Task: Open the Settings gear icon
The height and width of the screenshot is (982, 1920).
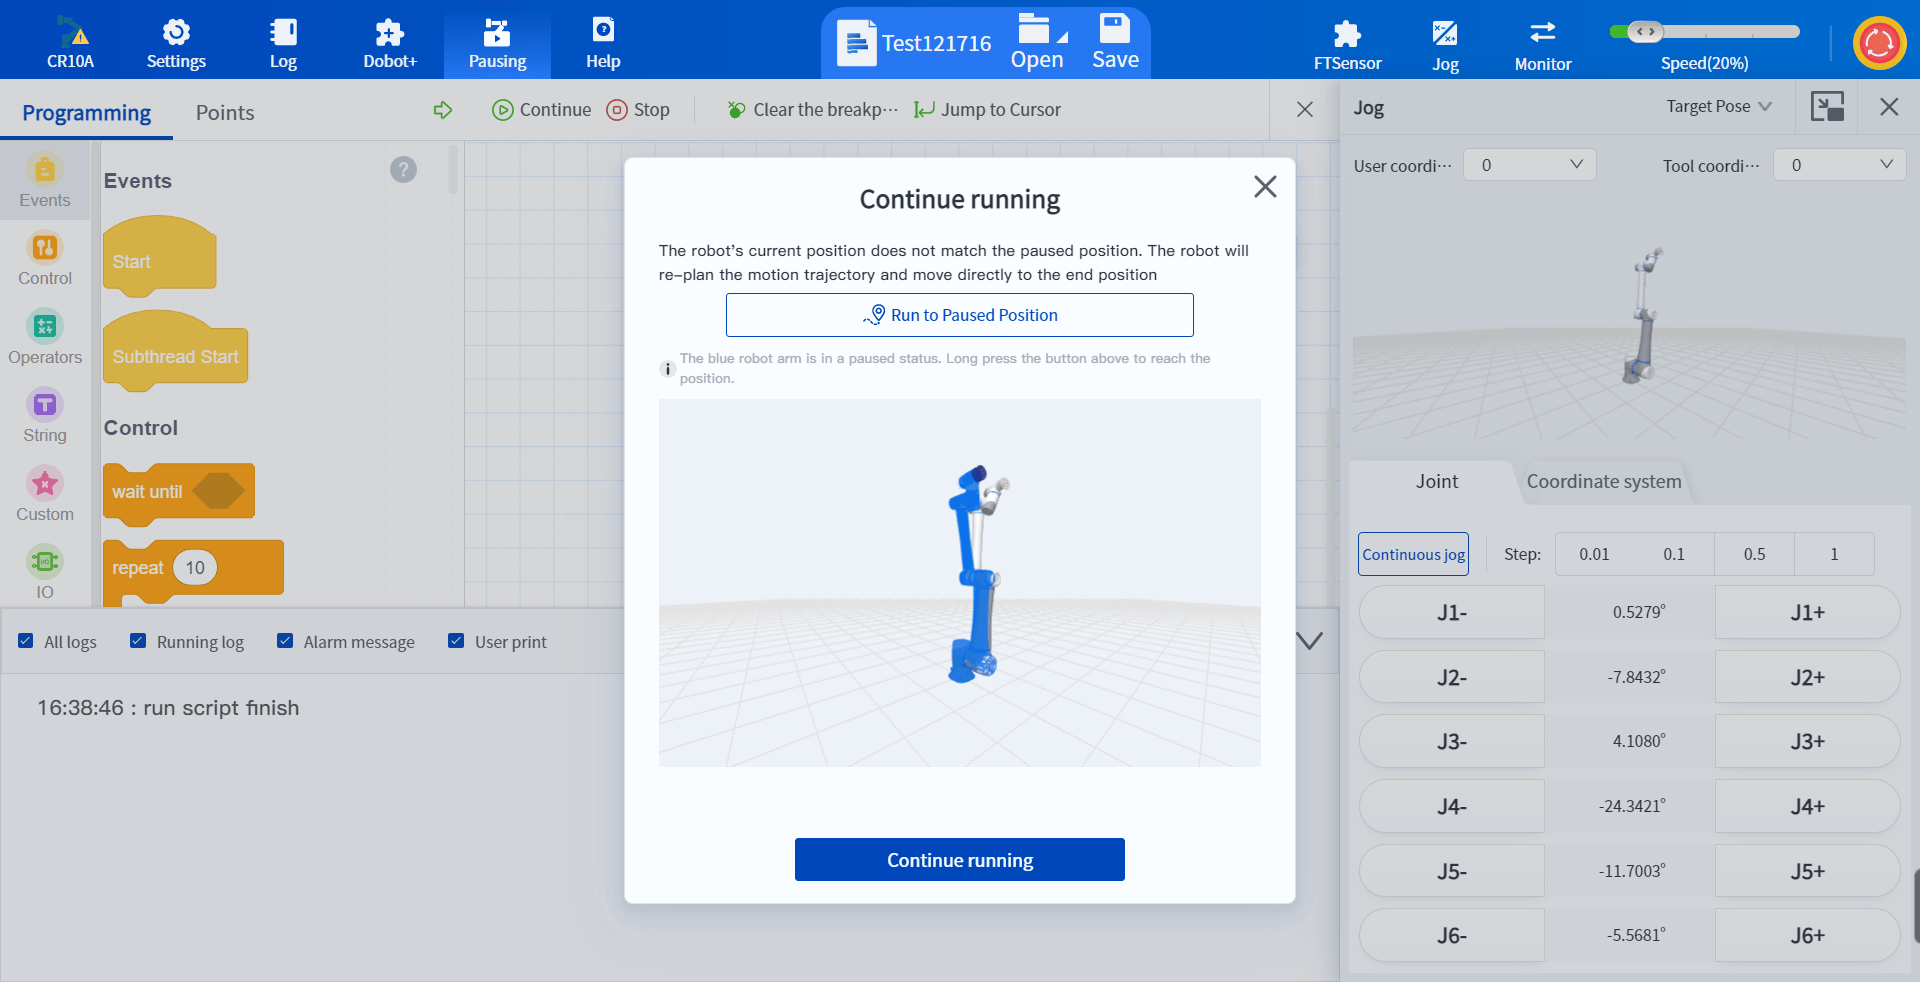Action: 176,33
